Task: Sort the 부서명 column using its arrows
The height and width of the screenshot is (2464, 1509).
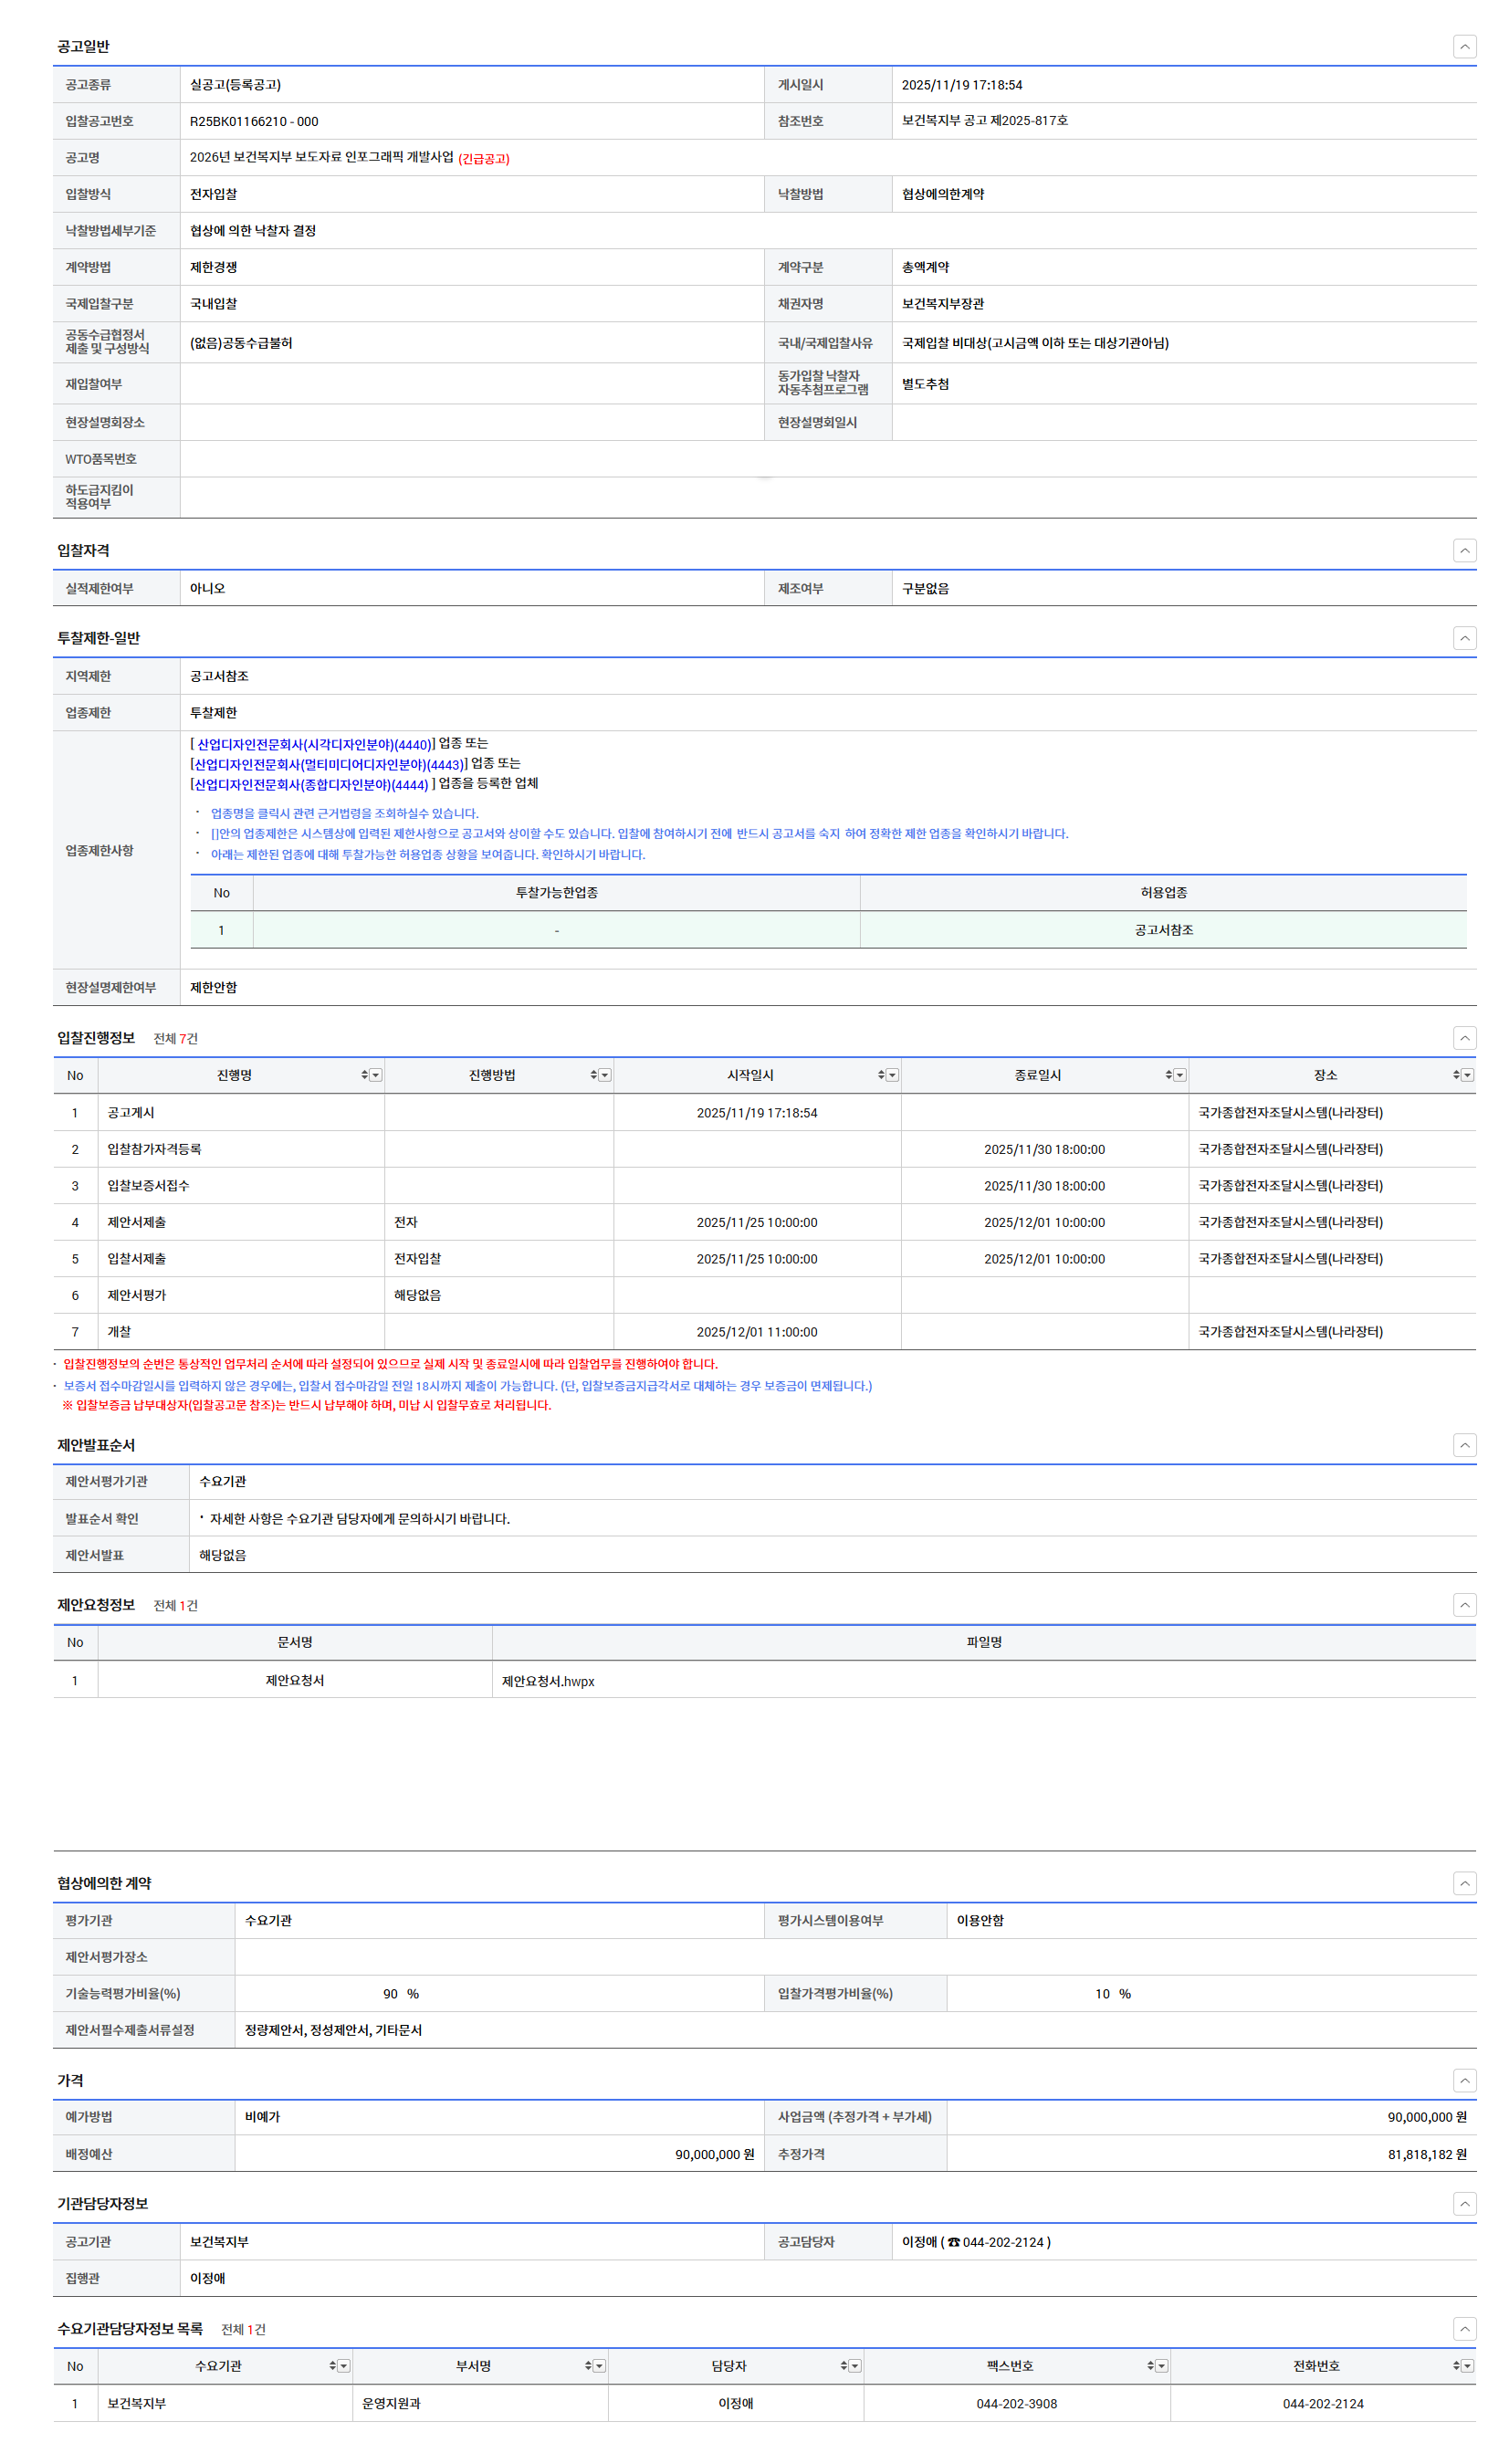Action: tap(588, 2365)
